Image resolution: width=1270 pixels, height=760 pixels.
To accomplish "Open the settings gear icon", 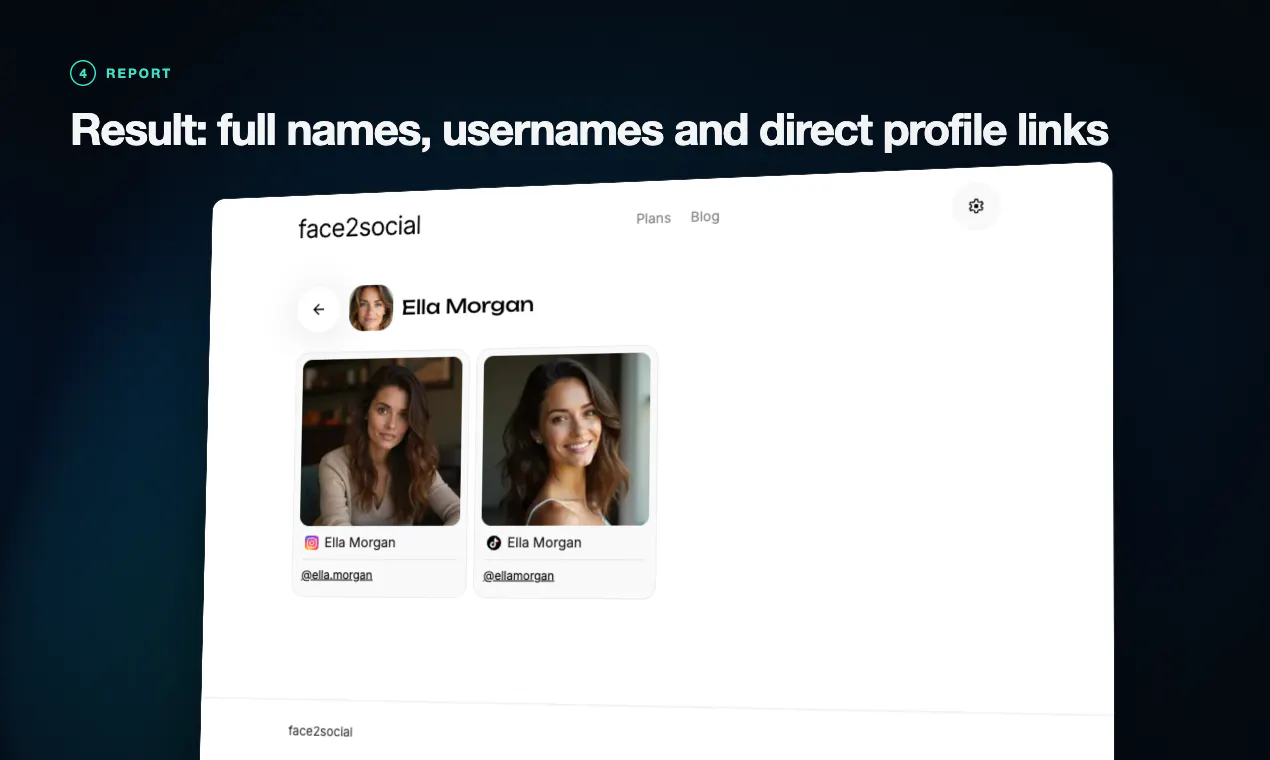I will point(976,206).
